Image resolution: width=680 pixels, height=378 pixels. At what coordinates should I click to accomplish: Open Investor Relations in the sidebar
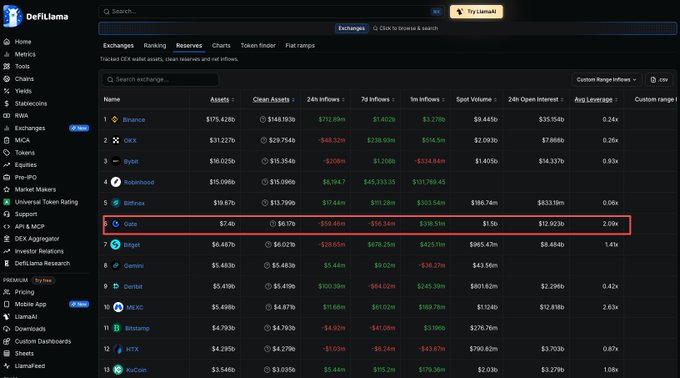pos(39,251)
